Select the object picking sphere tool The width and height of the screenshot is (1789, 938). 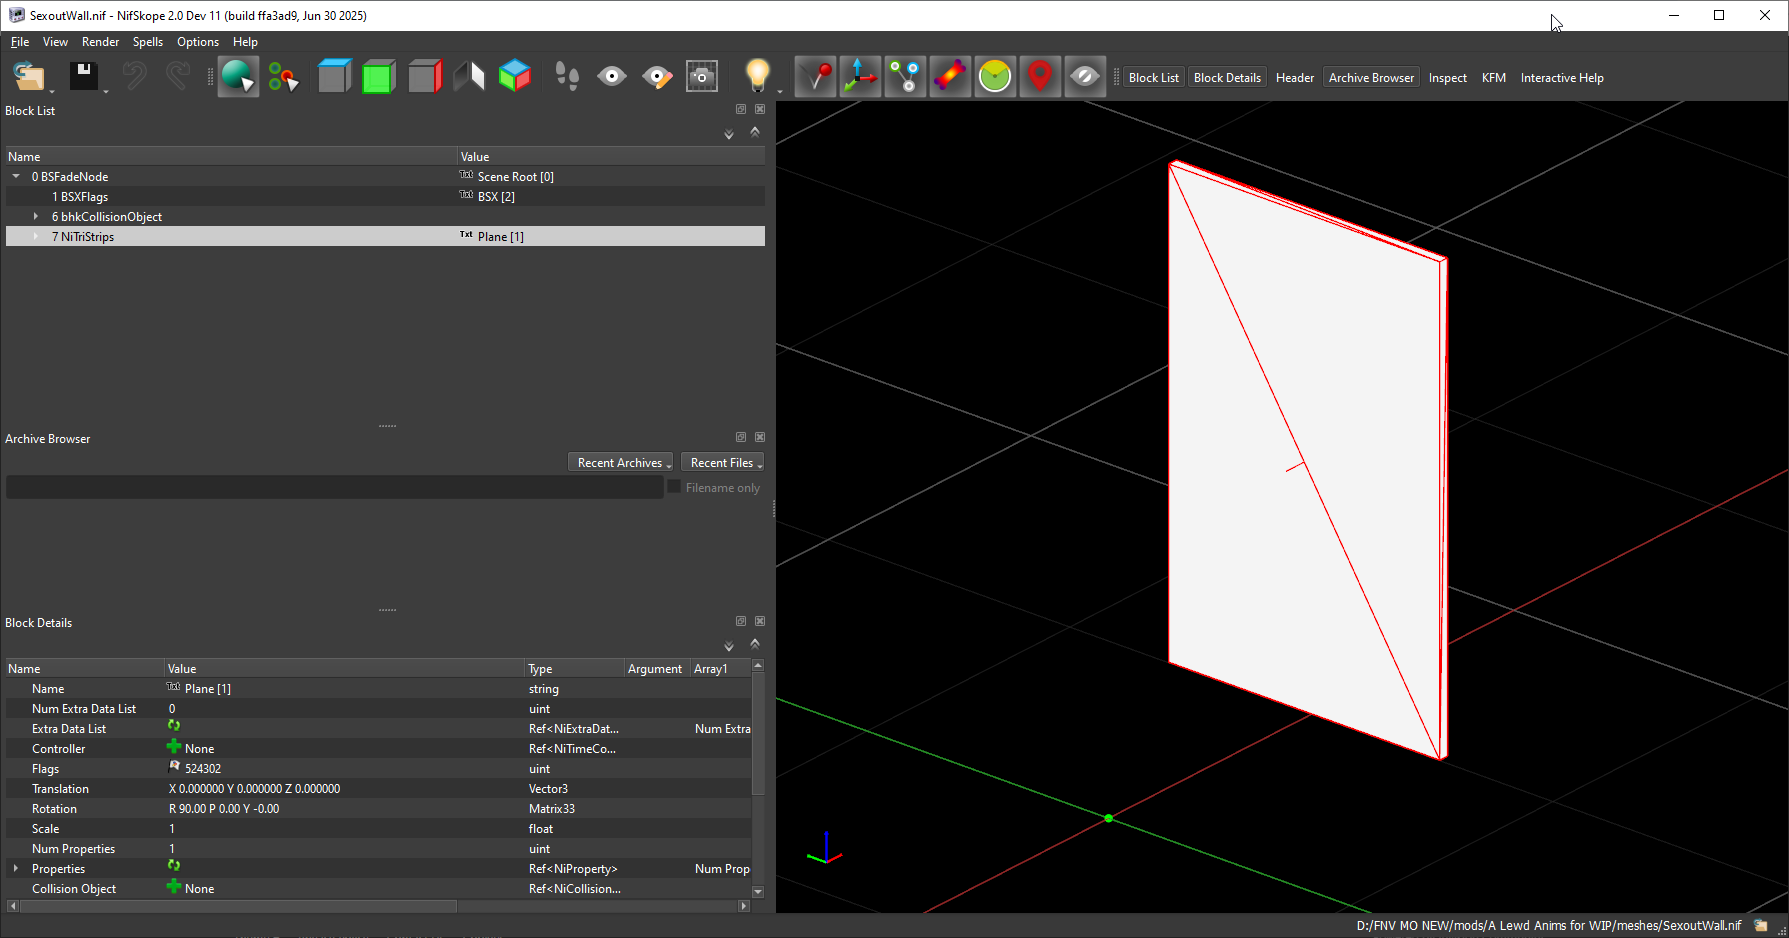(238, 77)
